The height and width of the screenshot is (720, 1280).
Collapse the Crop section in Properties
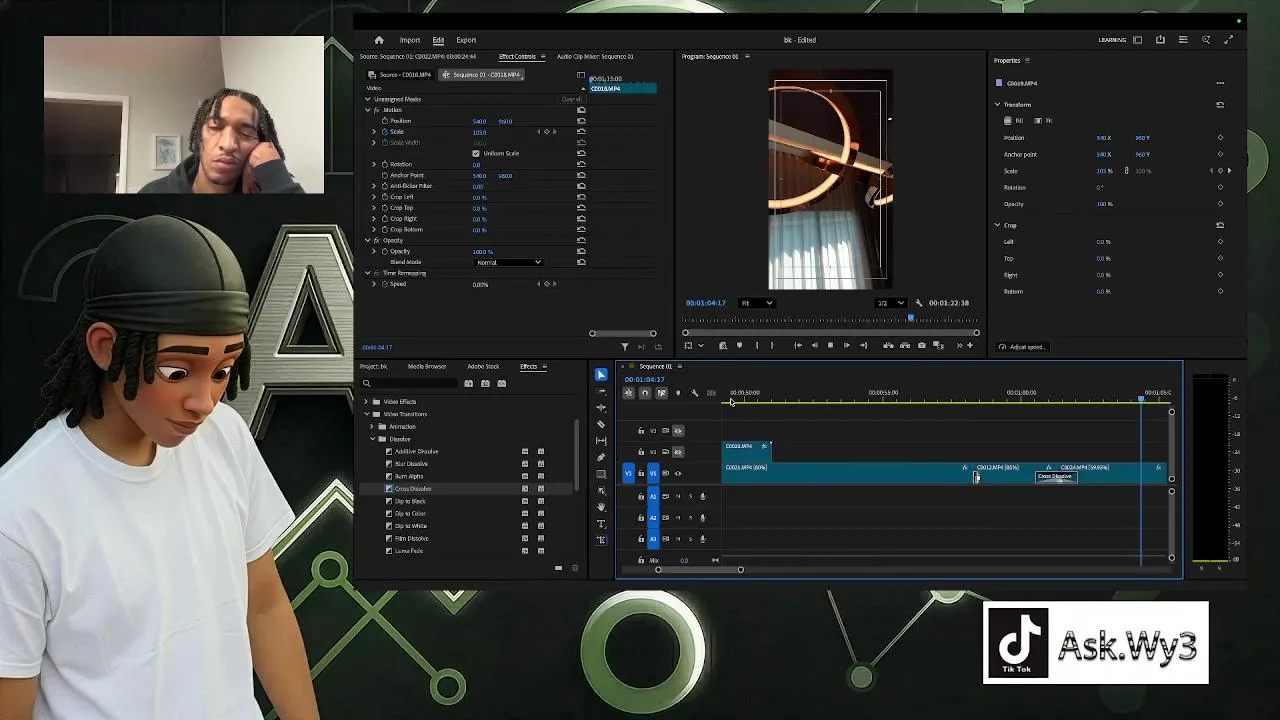(997, 225)
